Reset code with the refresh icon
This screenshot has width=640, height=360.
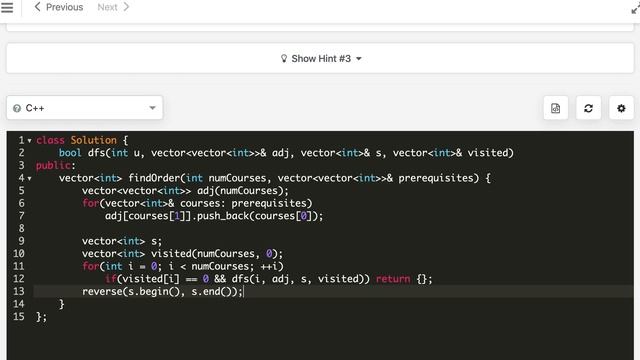(588, 108)
